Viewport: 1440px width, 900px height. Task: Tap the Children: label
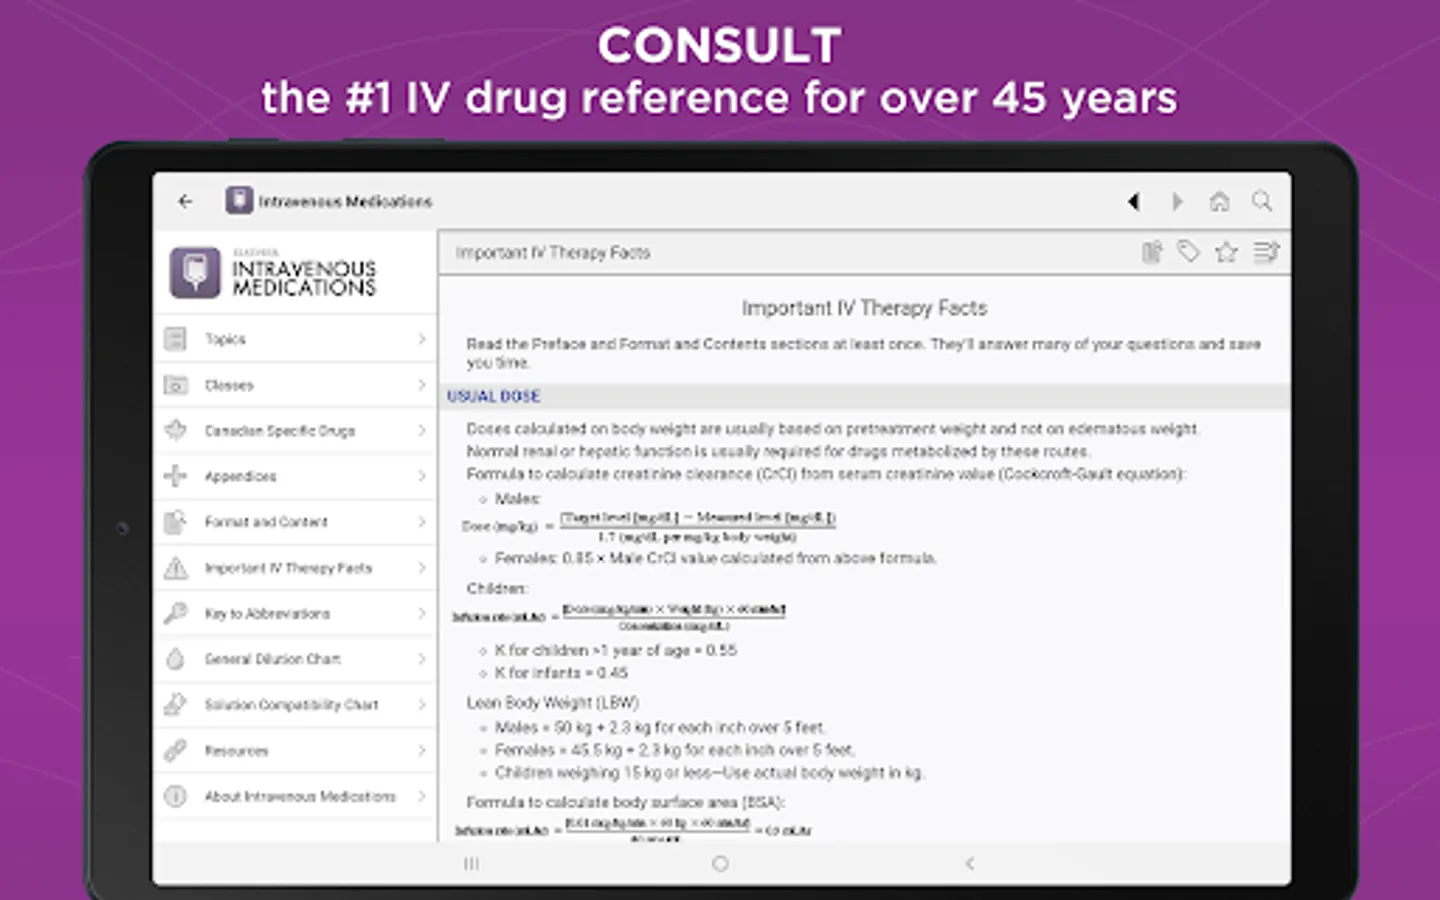[x=497, y=588]
